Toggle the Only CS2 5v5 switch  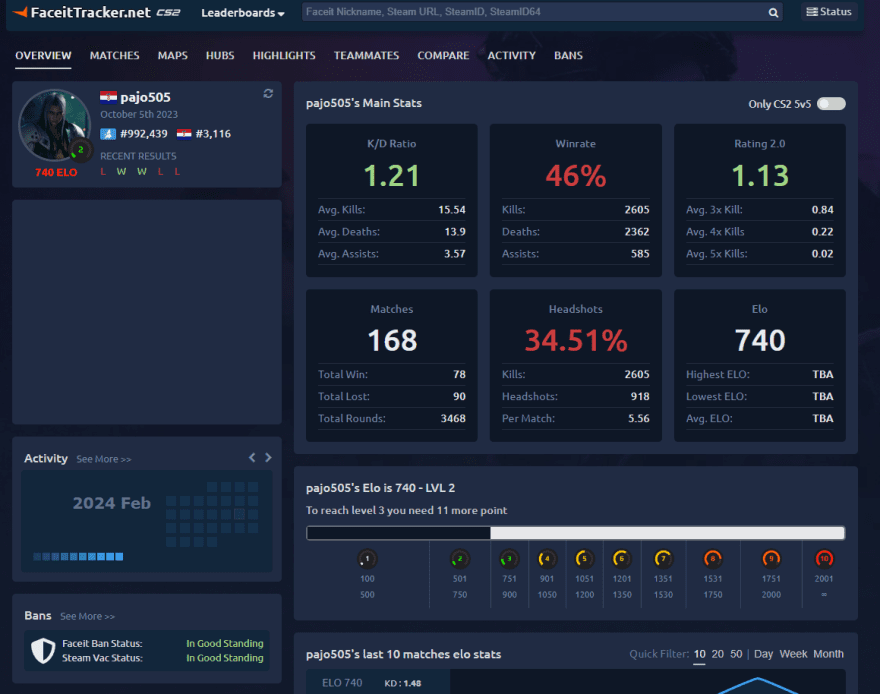tap(832, 103)
